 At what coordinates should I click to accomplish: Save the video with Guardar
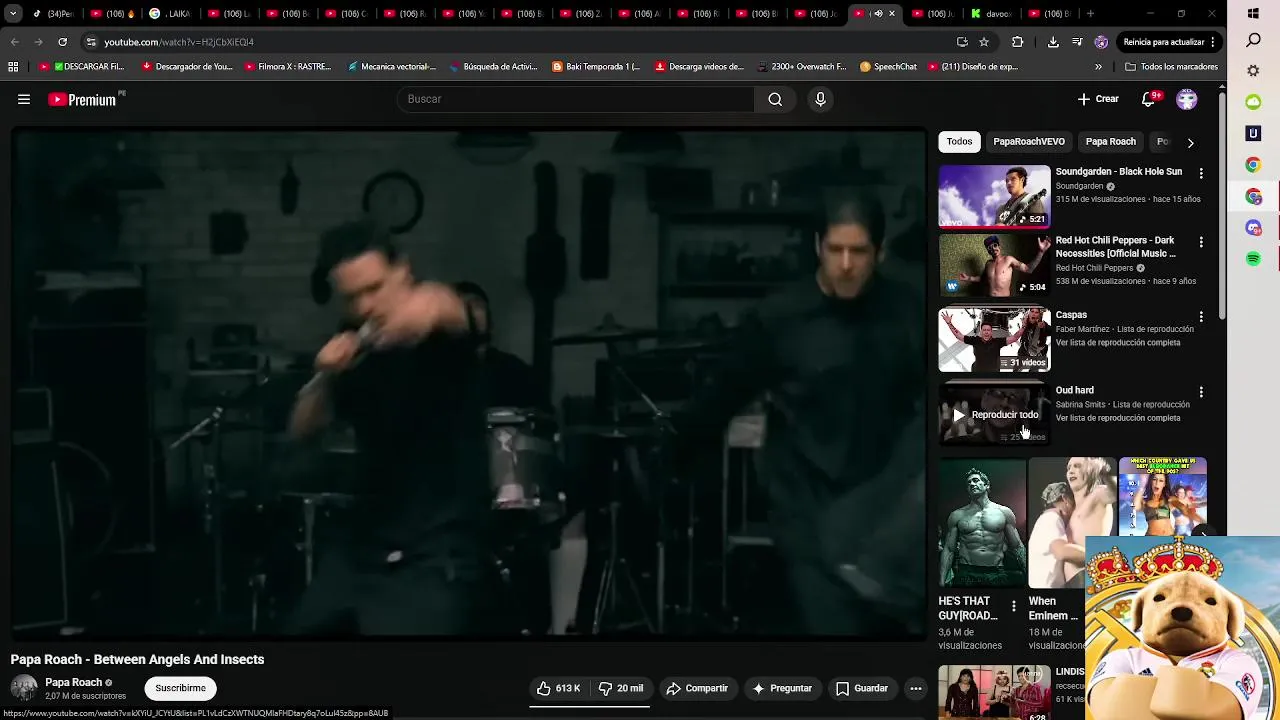click(x=862, y=688)
